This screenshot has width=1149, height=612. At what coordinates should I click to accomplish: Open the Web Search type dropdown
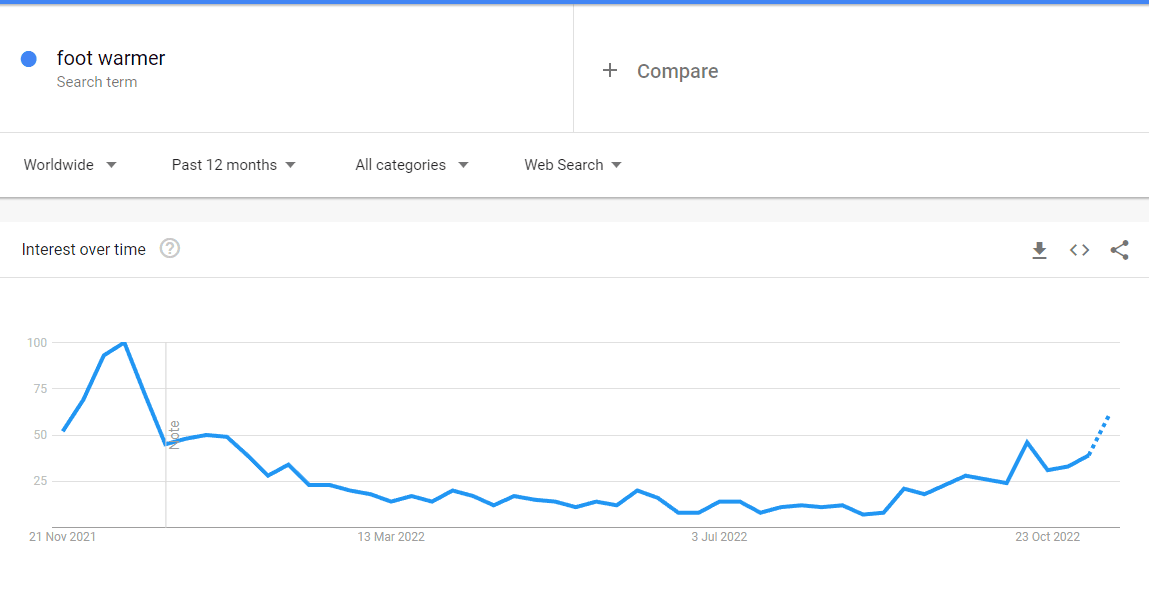tap(572, 165)
